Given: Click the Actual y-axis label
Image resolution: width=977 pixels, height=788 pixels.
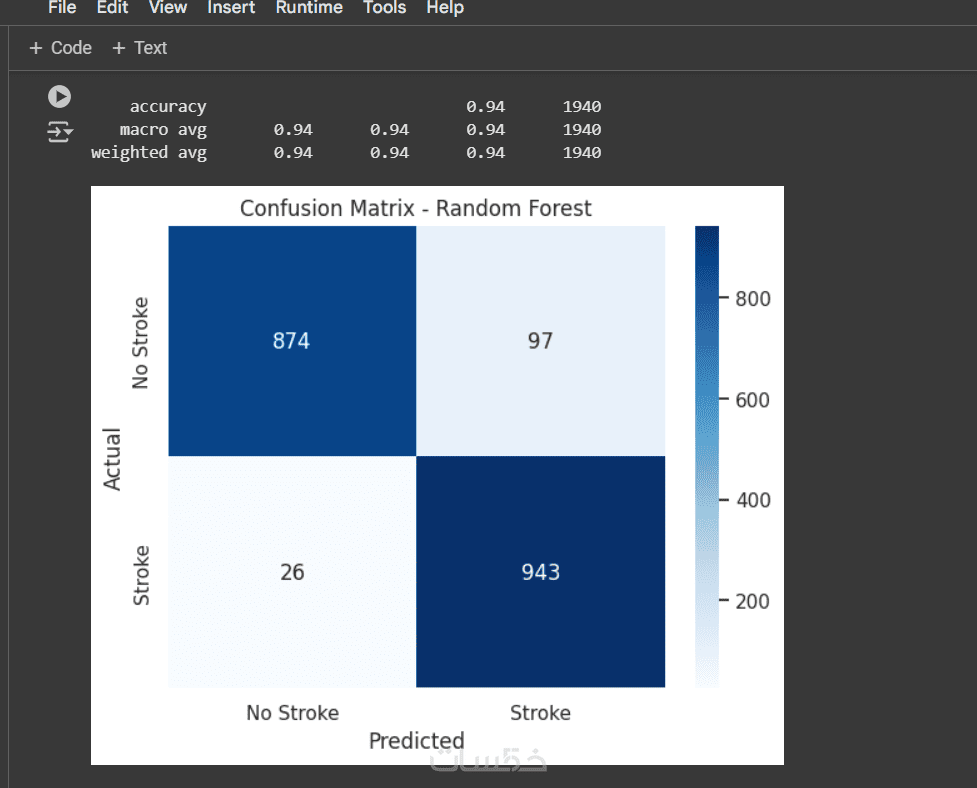Looking at the screenshot, I should point(112,458).
